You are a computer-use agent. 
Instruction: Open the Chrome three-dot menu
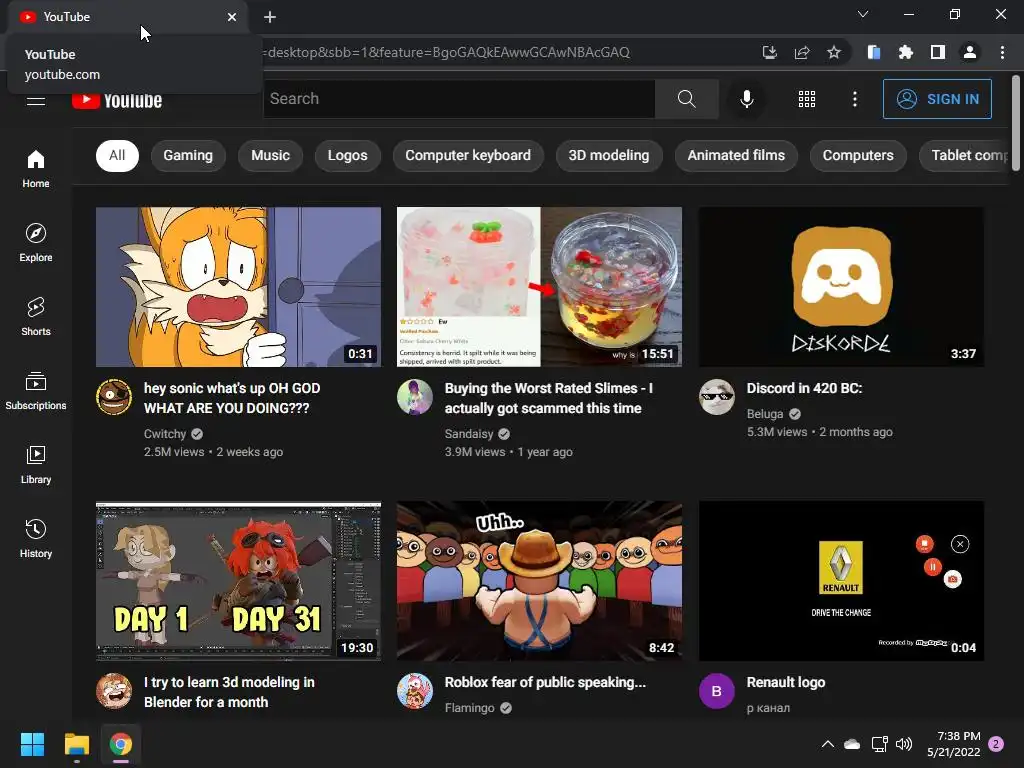1002,52
